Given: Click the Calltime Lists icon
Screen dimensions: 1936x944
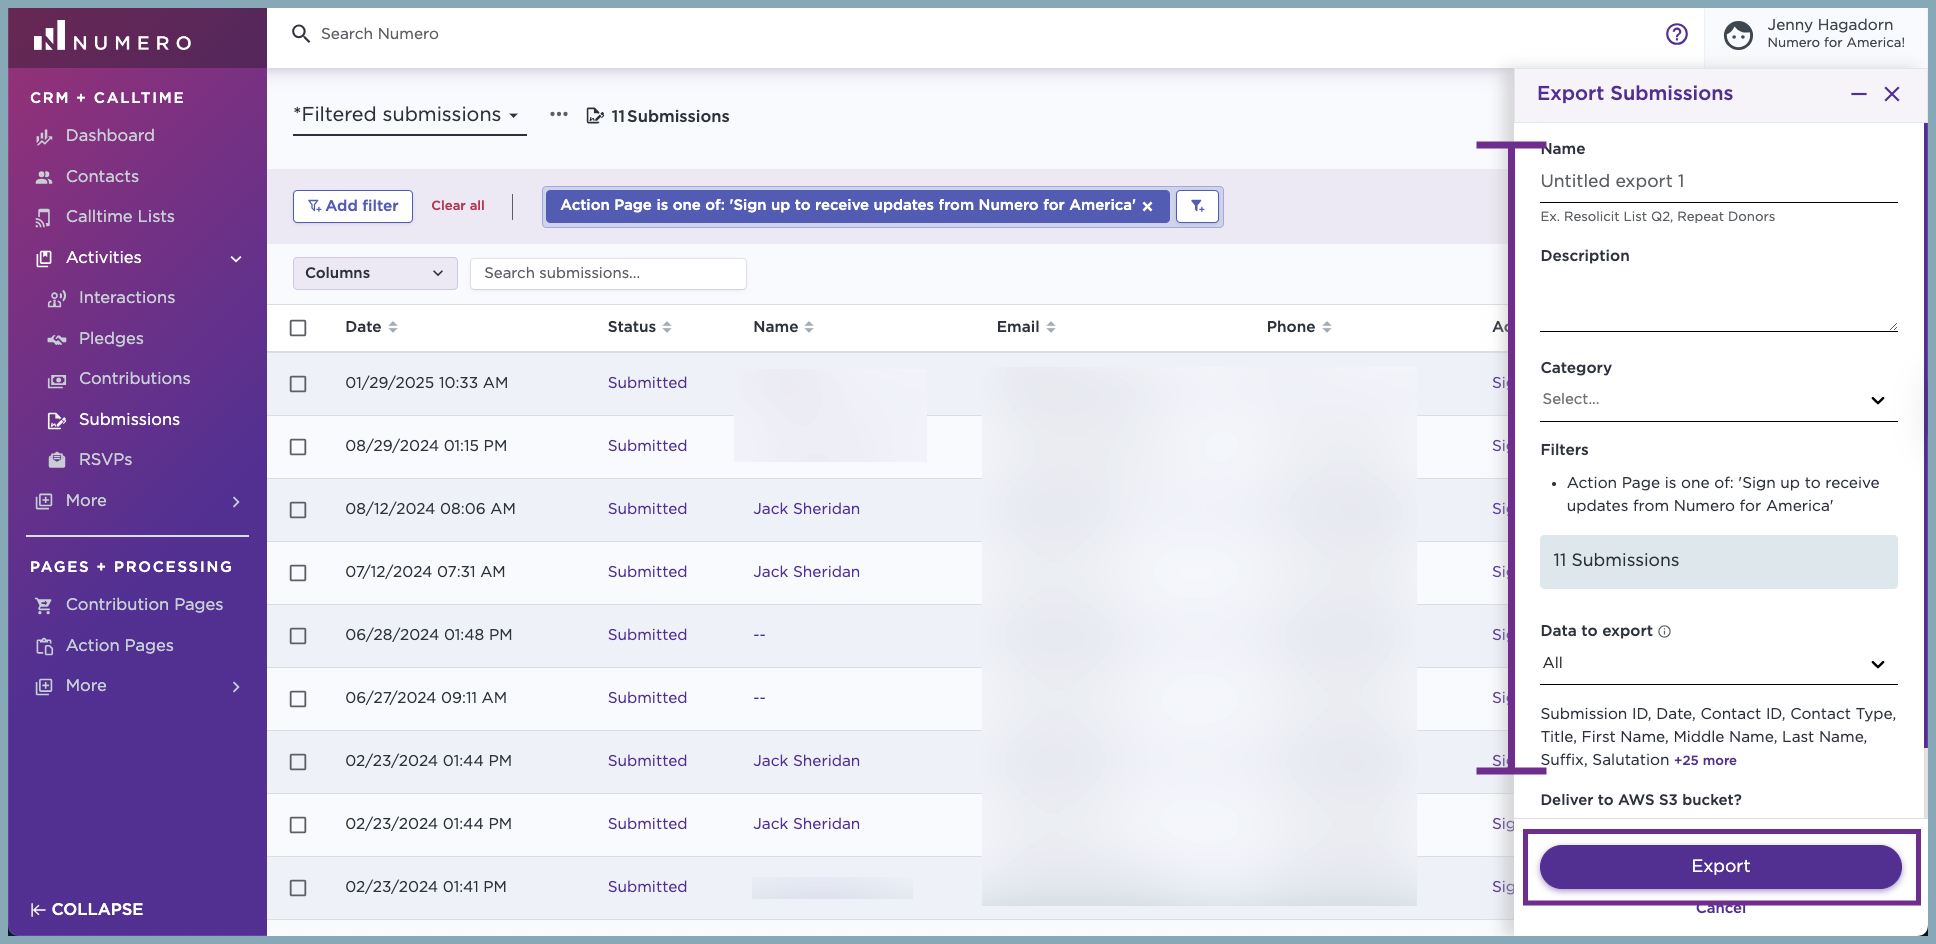Looking at the screenshot, I should tap(44, 217).
